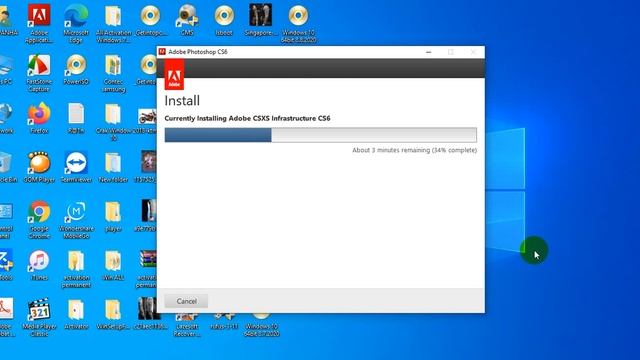640x360 pixels.
Task: Minimize the Adobe Photoshop CS6 installer window
Action: coord(429,52)
